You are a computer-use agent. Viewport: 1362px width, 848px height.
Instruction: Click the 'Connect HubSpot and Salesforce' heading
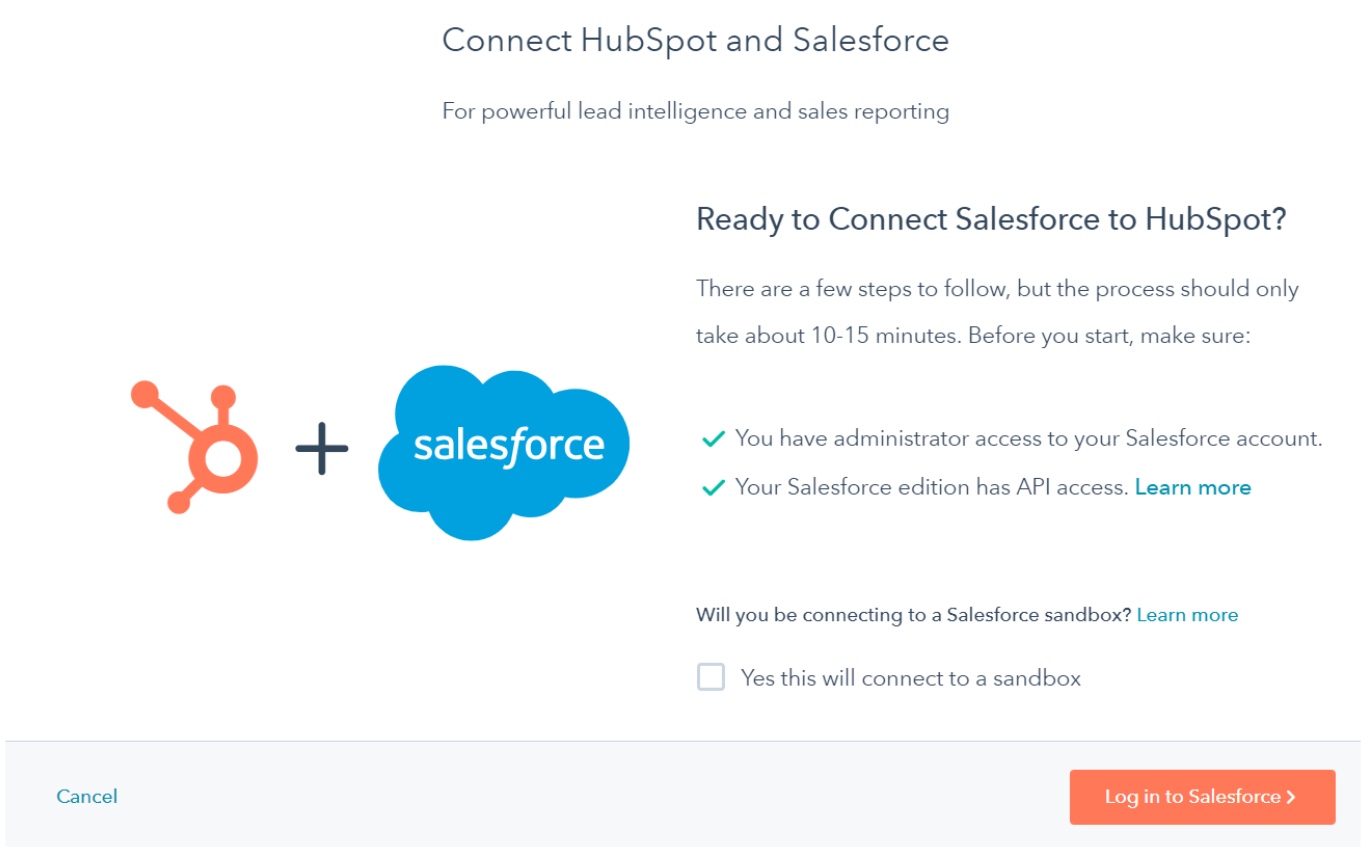(x=694, y=41)
